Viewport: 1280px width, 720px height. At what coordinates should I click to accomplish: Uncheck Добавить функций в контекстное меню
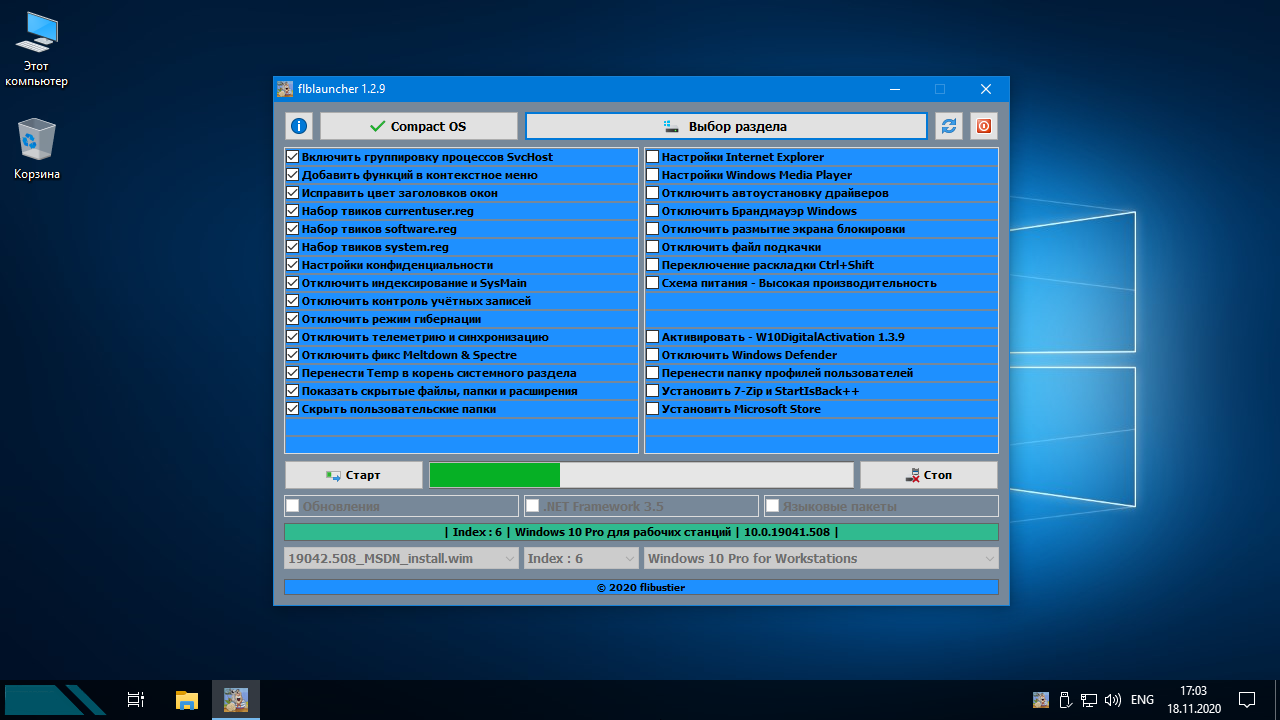[x=293, y=175]
